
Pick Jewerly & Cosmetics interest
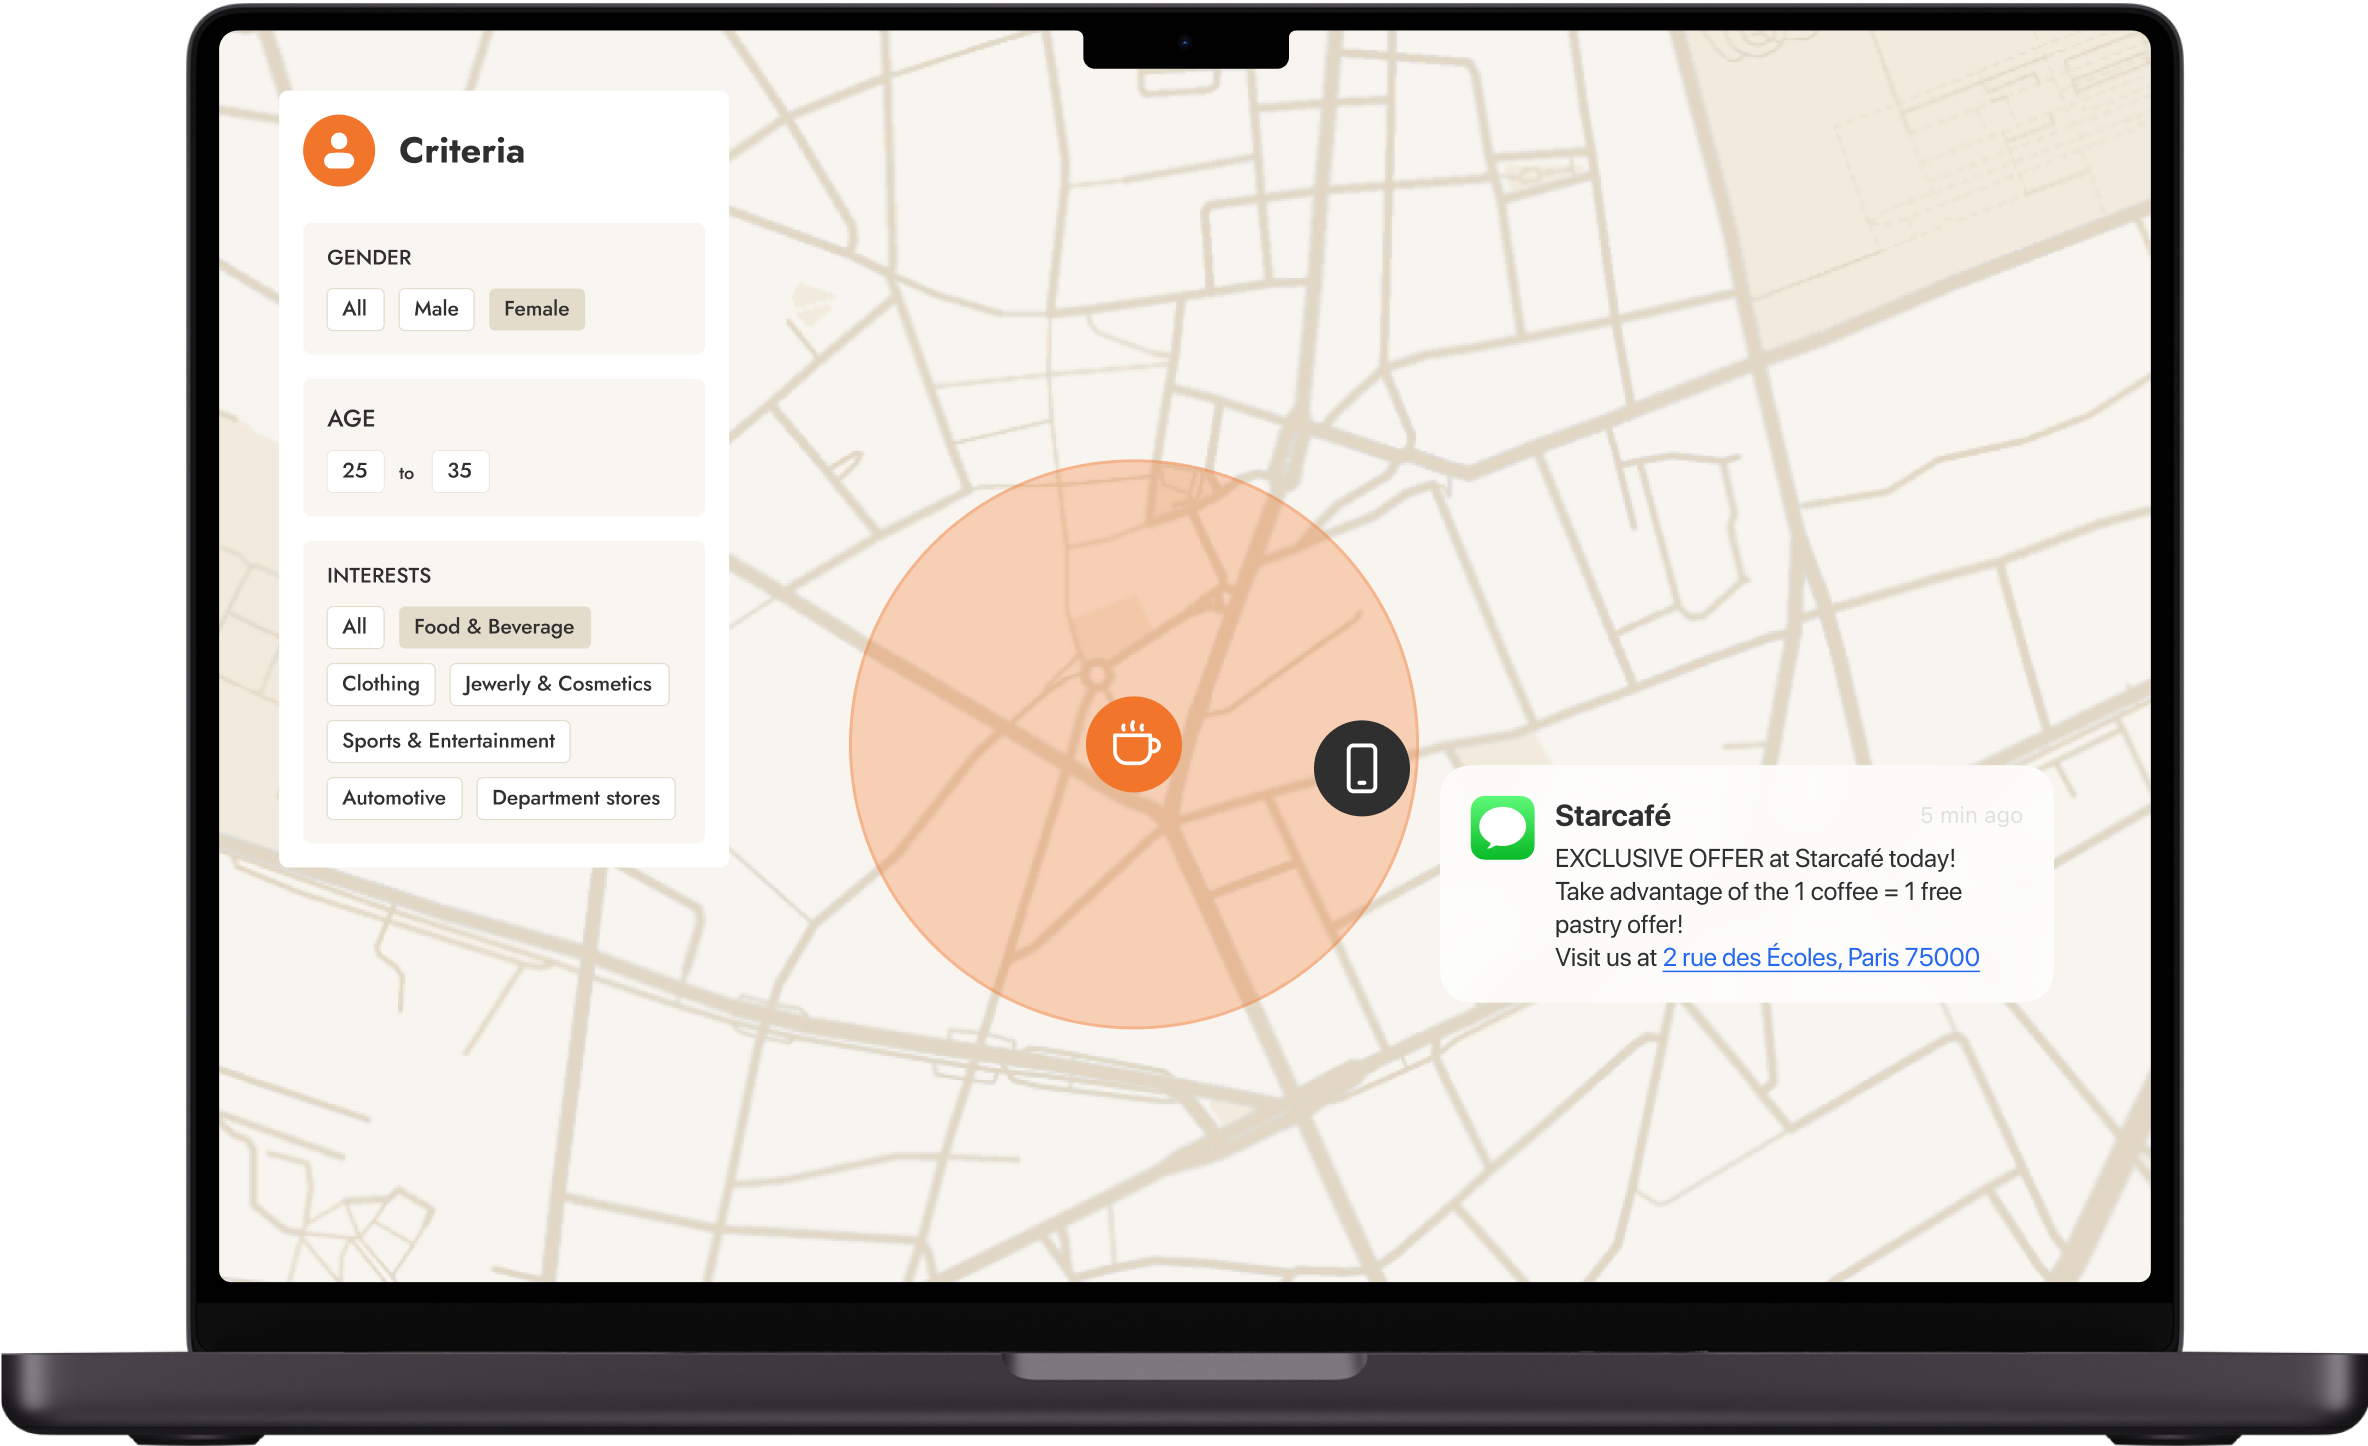click(x=558, y=684)
